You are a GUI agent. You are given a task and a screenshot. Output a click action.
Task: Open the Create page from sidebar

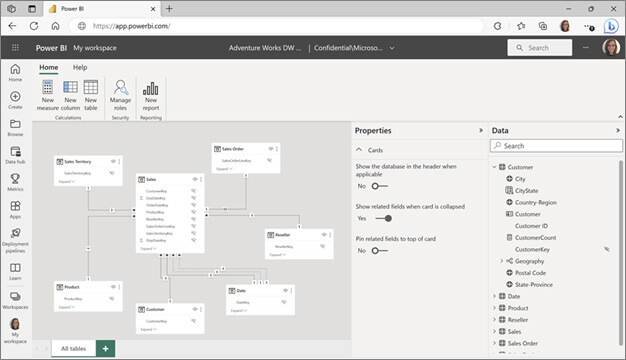[15, 100]
